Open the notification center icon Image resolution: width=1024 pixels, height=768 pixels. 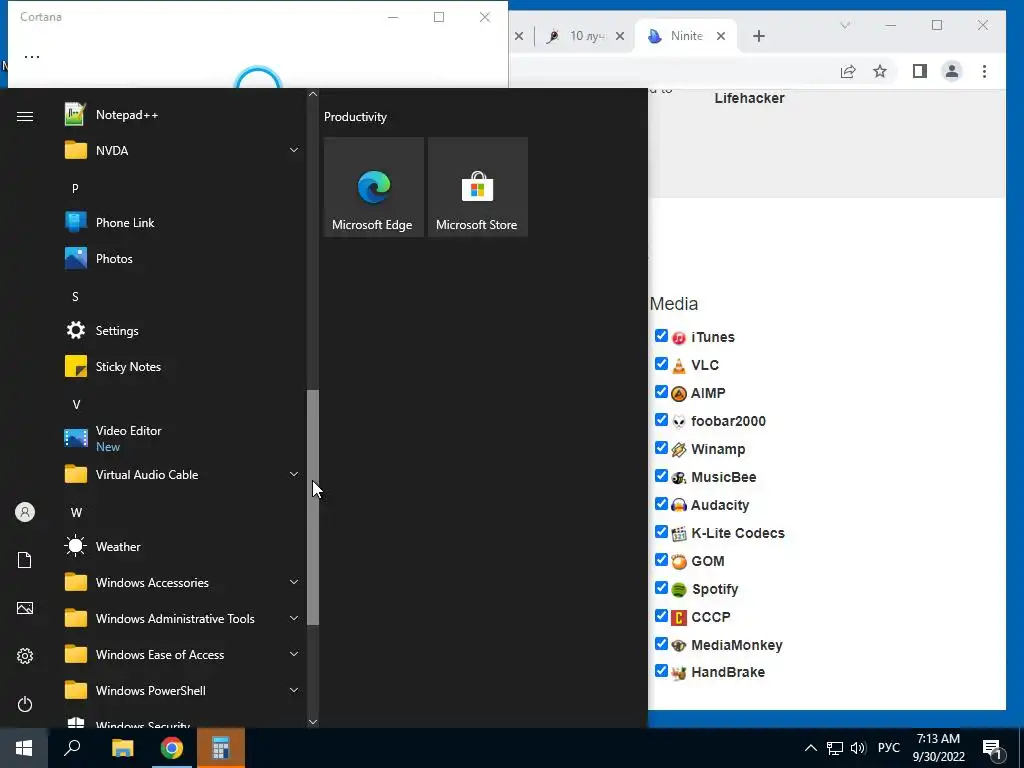pos(993,749)
